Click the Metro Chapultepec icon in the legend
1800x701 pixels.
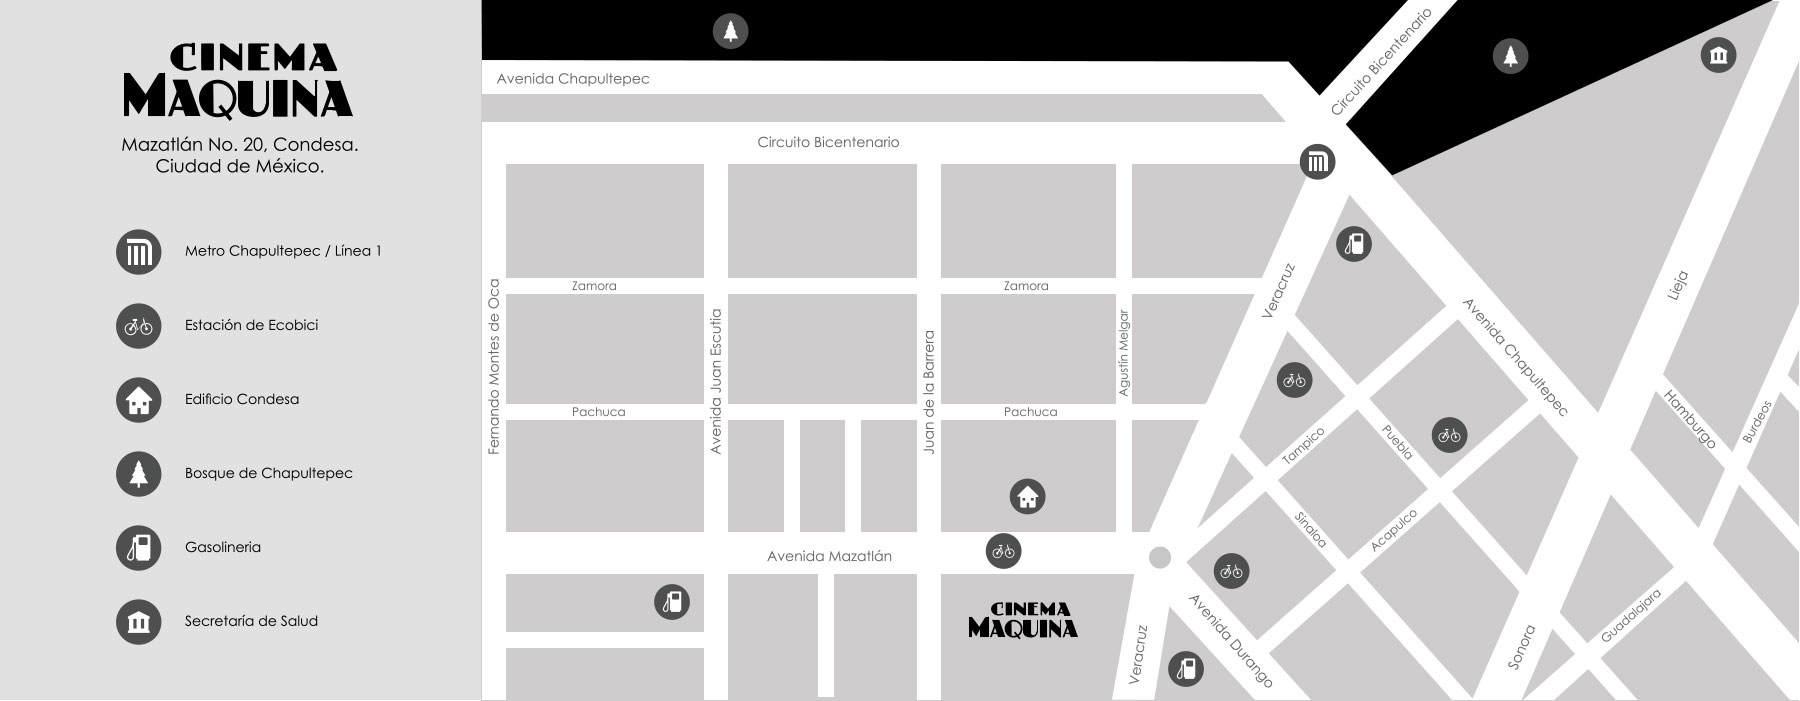(138, 251)
